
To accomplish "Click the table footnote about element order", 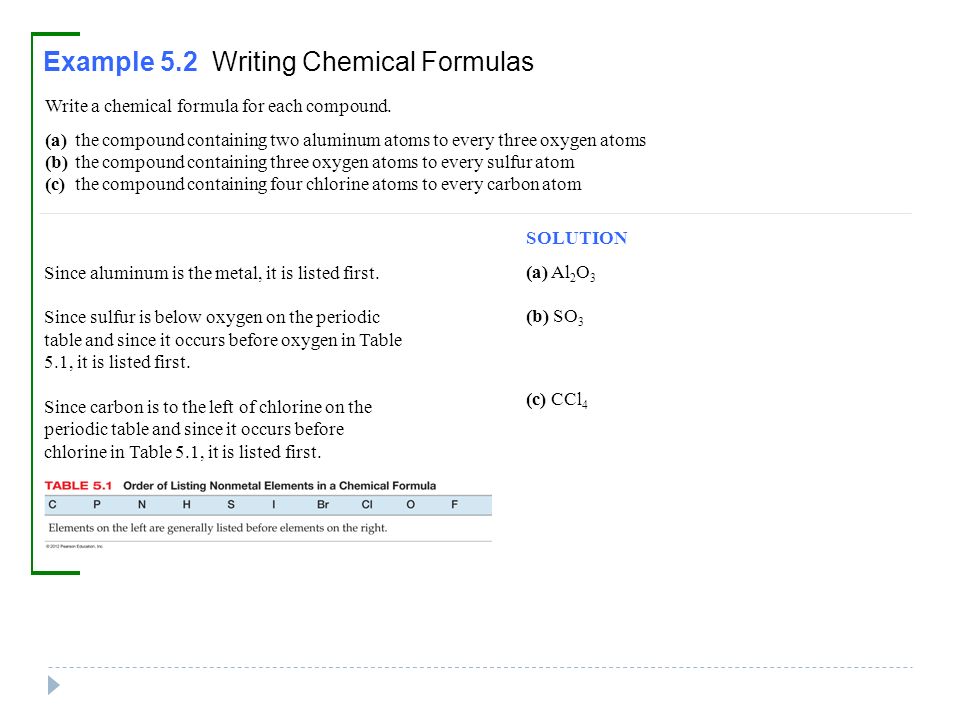I will click(218, 528).
